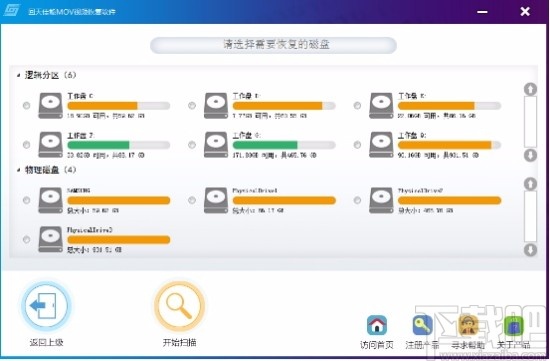Click the hard disk icon for 工作盘 D:
The height and width of the screenshot is (361, 550).
(216, 106)
